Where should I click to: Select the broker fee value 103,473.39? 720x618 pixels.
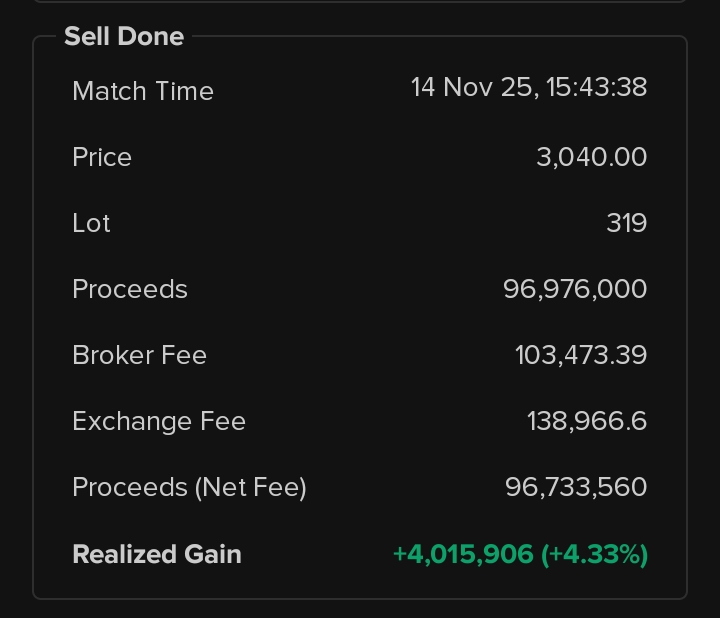(x=581, y=355)
